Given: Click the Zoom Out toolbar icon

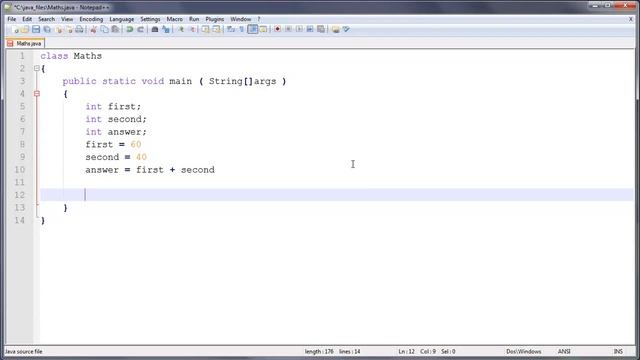Looking at the screenshot, I should [x=191, y=29].
